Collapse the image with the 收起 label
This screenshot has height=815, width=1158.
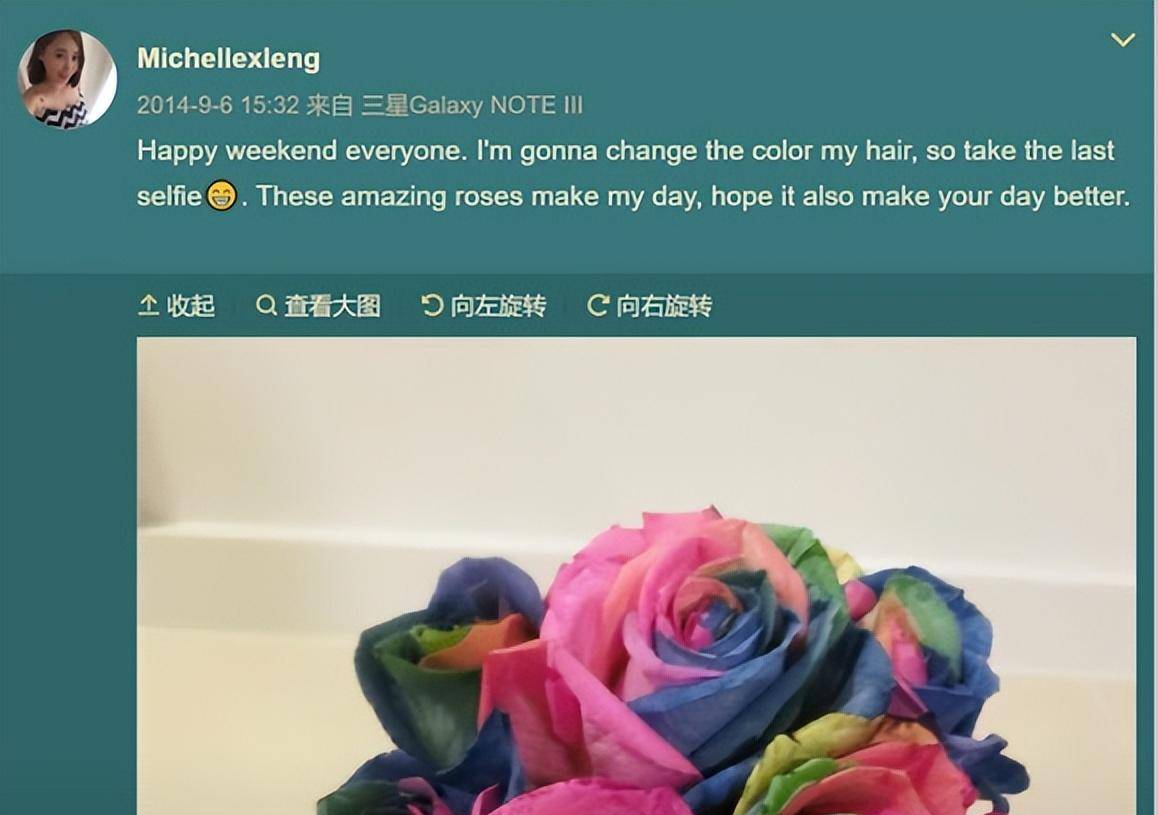click(x=191, y=306)
